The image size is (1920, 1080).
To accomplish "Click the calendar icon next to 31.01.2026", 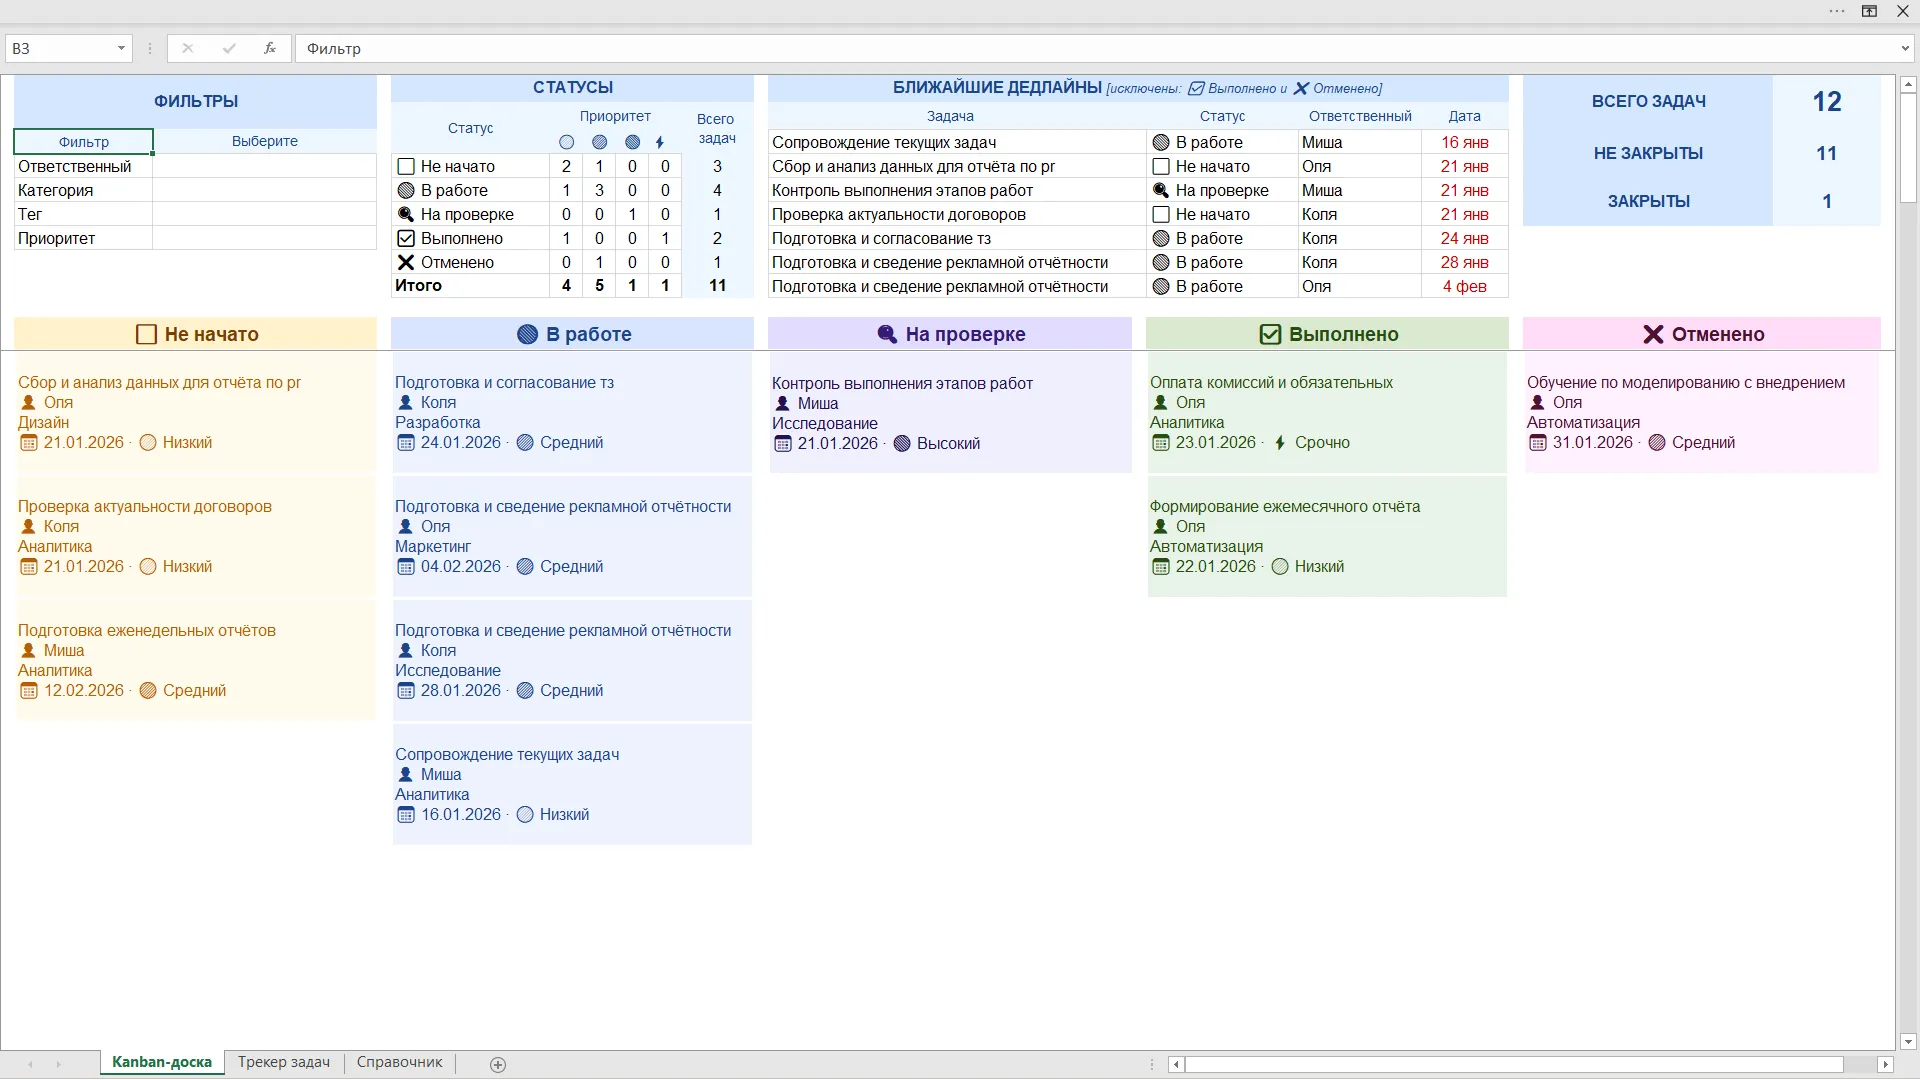I will point(1538,443).
